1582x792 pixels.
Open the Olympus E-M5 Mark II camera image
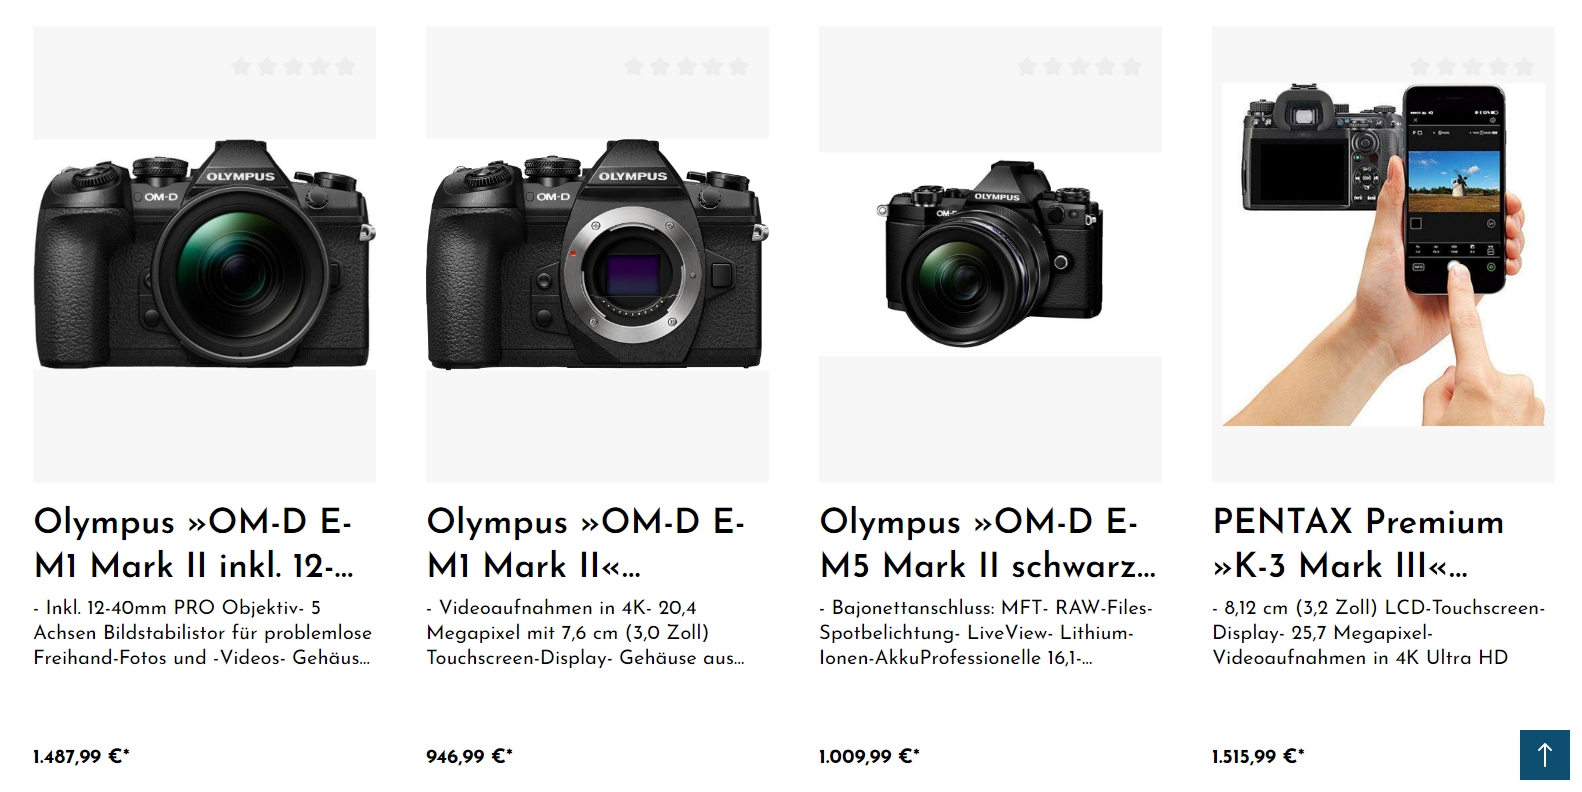[990, 254]
